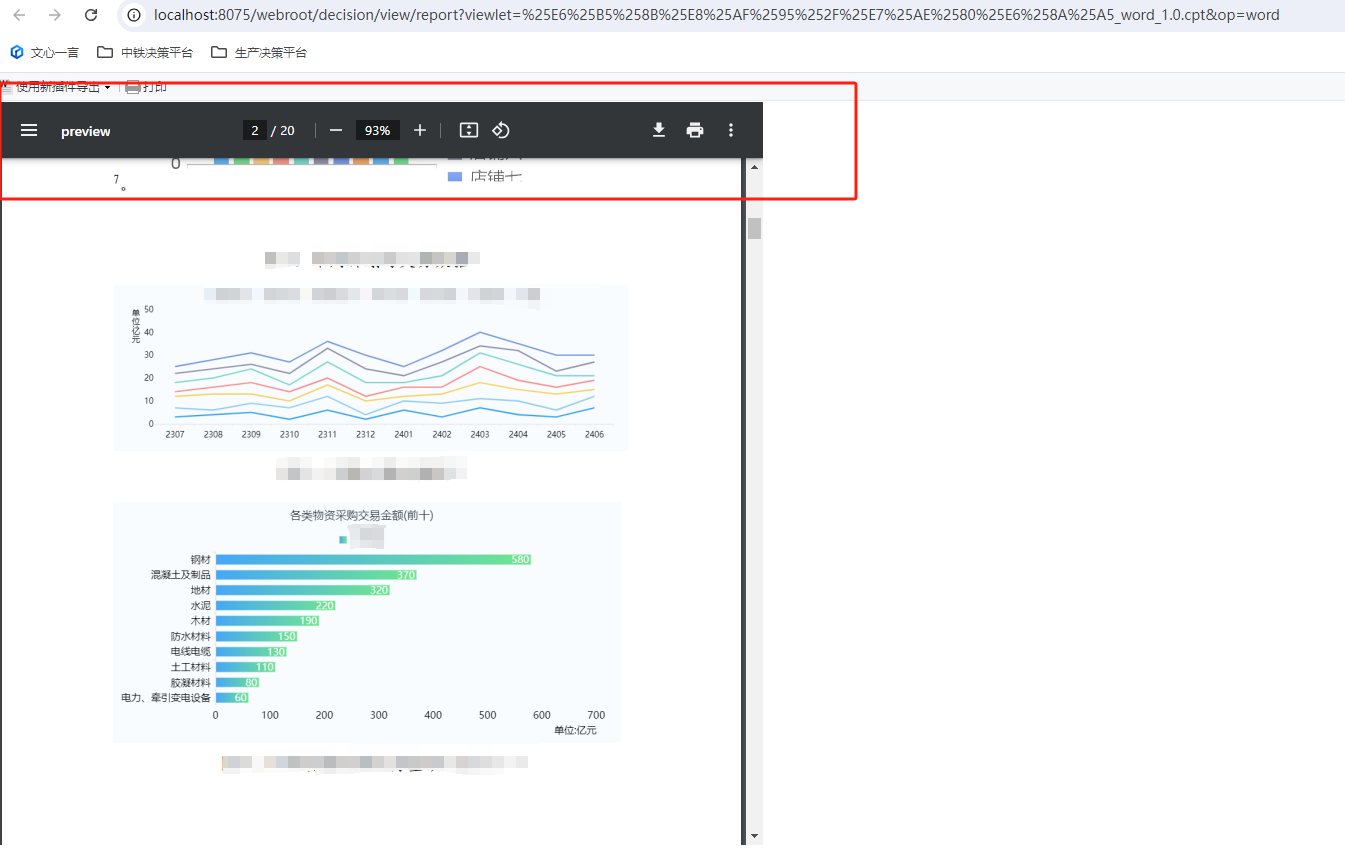
Task: View site information icon in address bar
Action: point(134,15)
